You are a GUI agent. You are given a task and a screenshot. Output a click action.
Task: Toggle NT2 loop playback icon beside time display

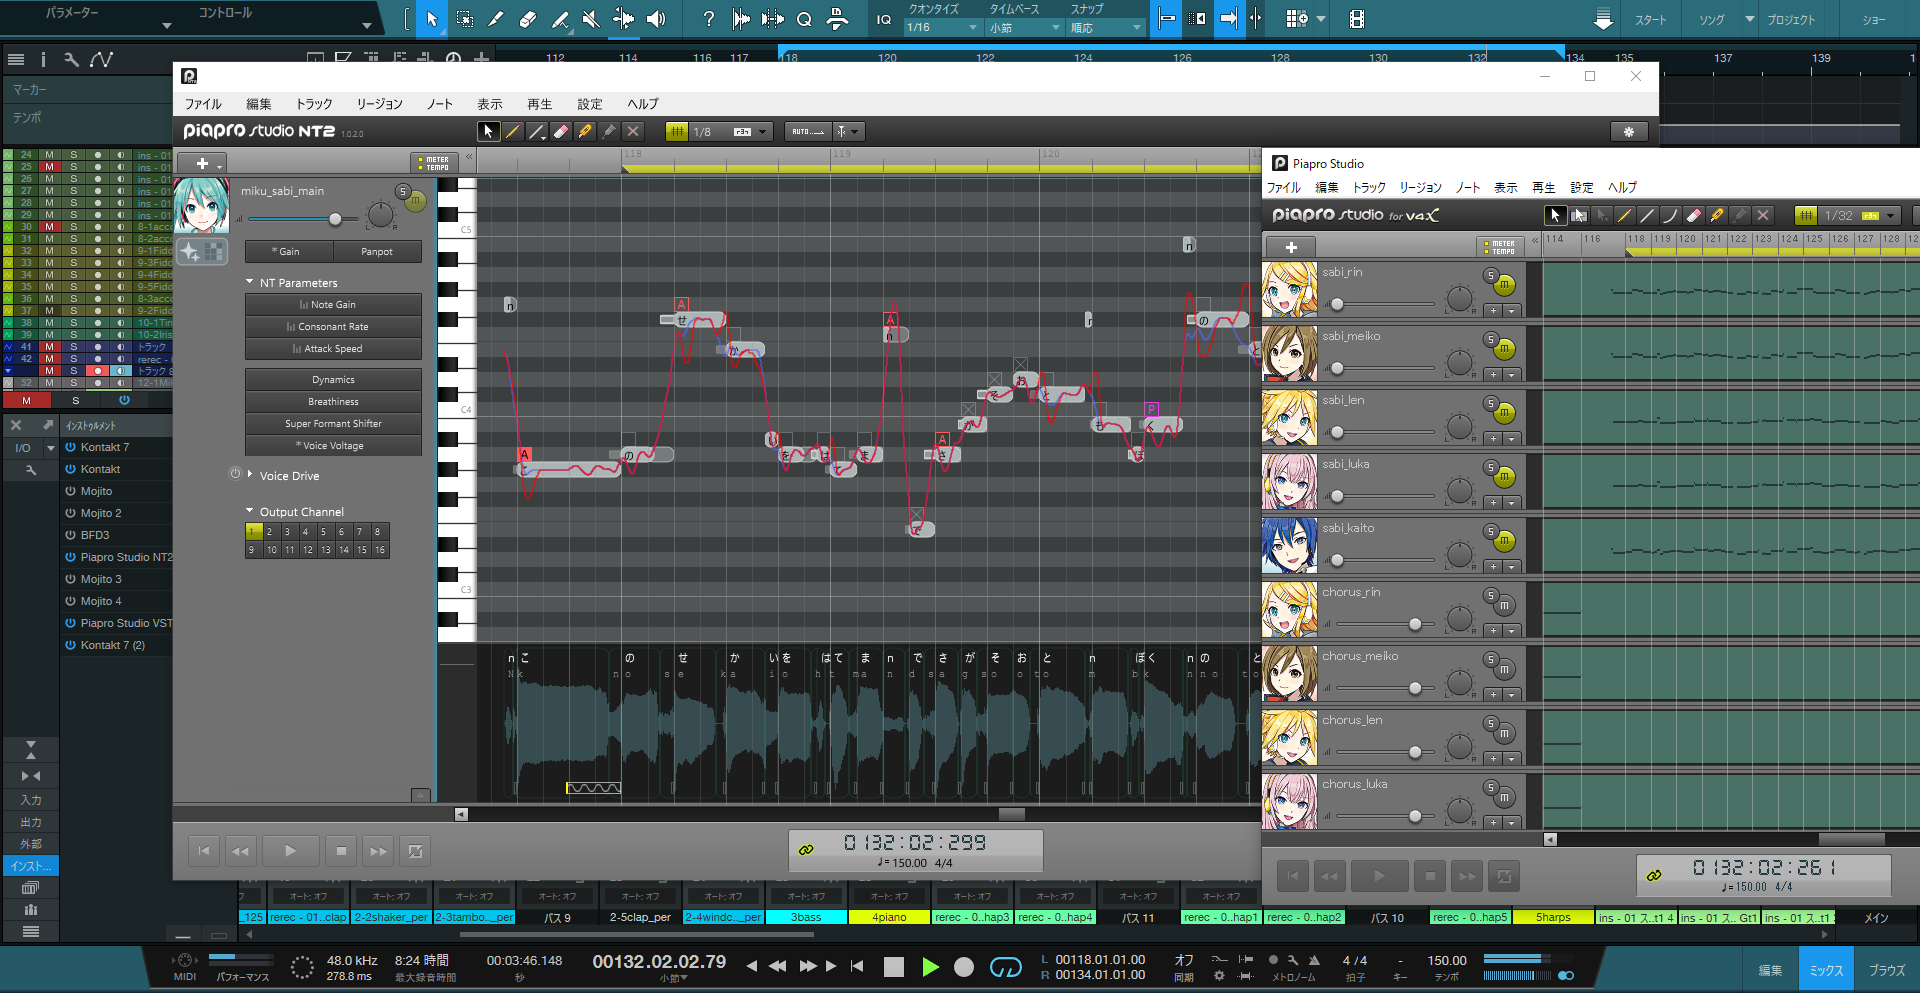[x=806, y=850]
